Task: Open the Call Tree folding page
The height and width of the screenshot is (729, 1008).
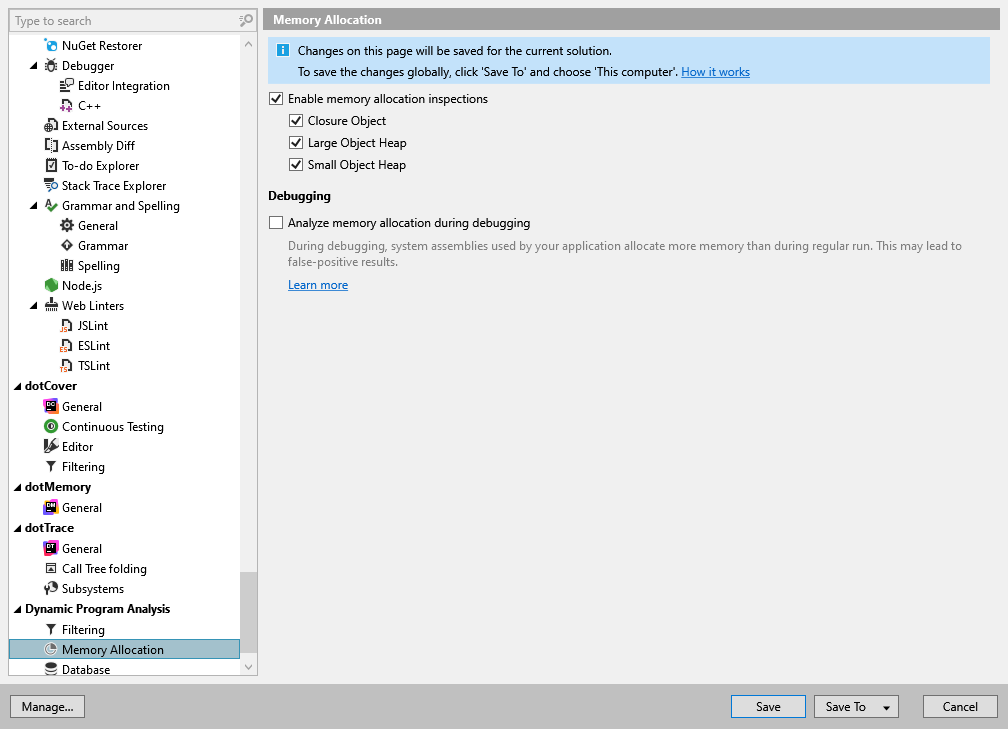Action: tap(104, 568)
